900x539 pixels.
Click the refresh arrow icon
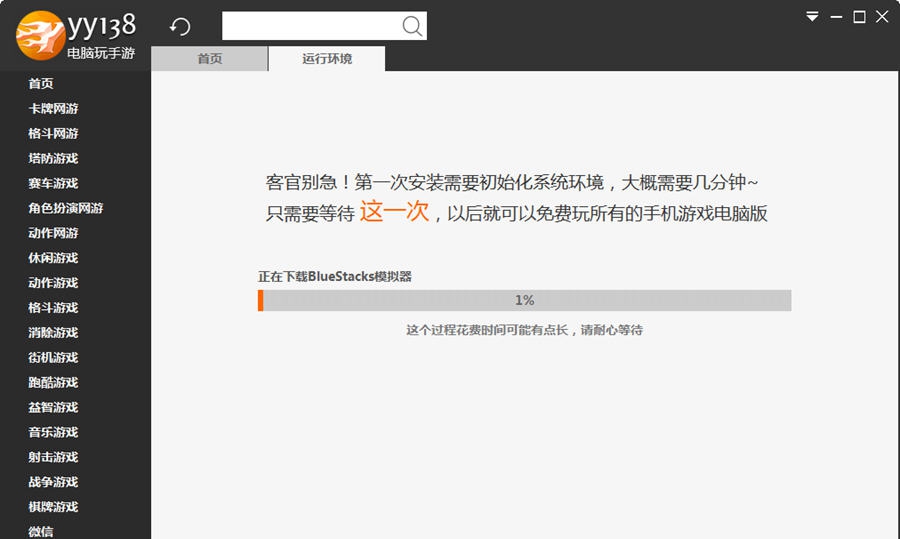pyautogui.click(x=180, y=26)
